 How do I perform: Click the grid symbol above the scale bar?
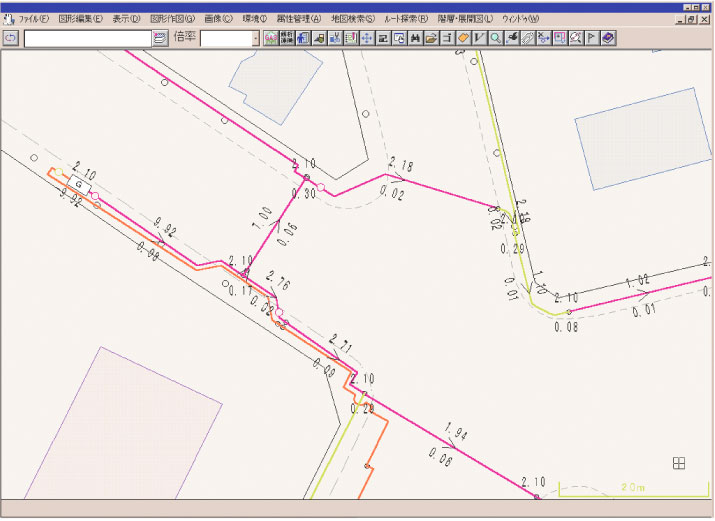(679, 462)
